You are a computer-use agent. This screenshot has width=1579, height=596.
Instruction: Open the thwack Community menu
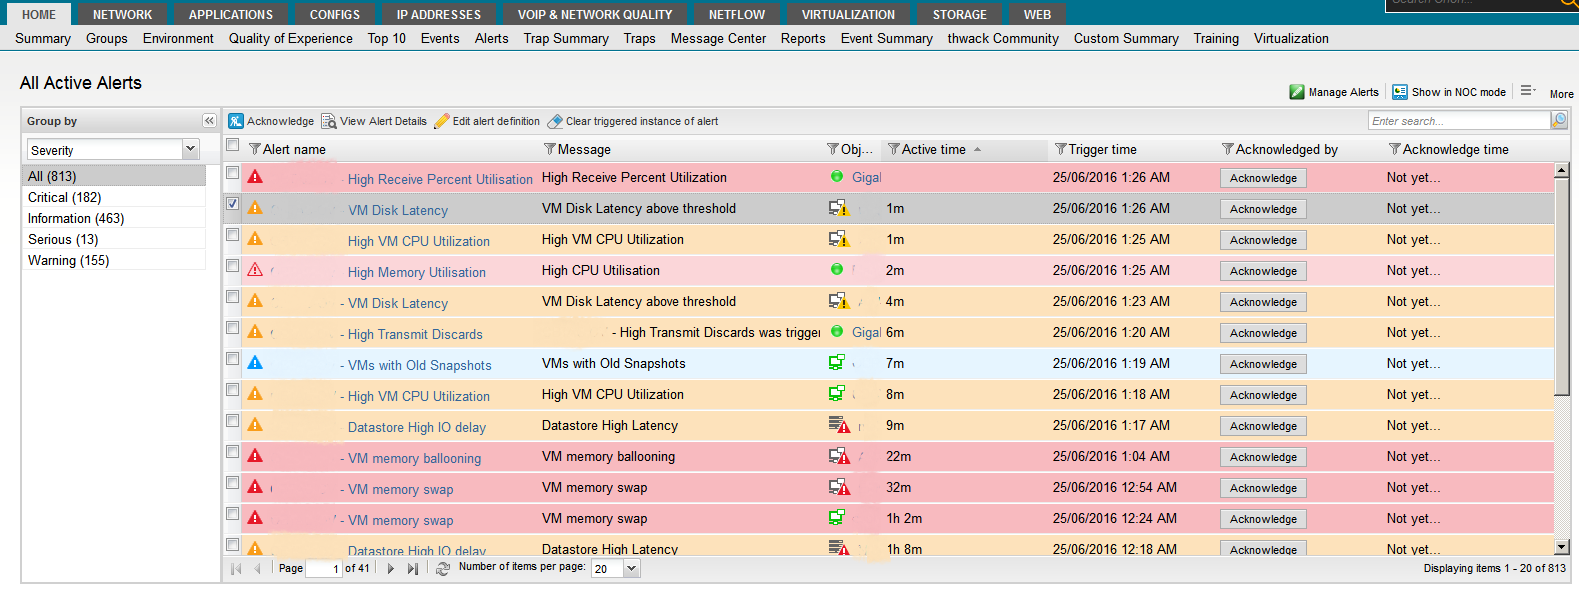tap(1003, 38)
